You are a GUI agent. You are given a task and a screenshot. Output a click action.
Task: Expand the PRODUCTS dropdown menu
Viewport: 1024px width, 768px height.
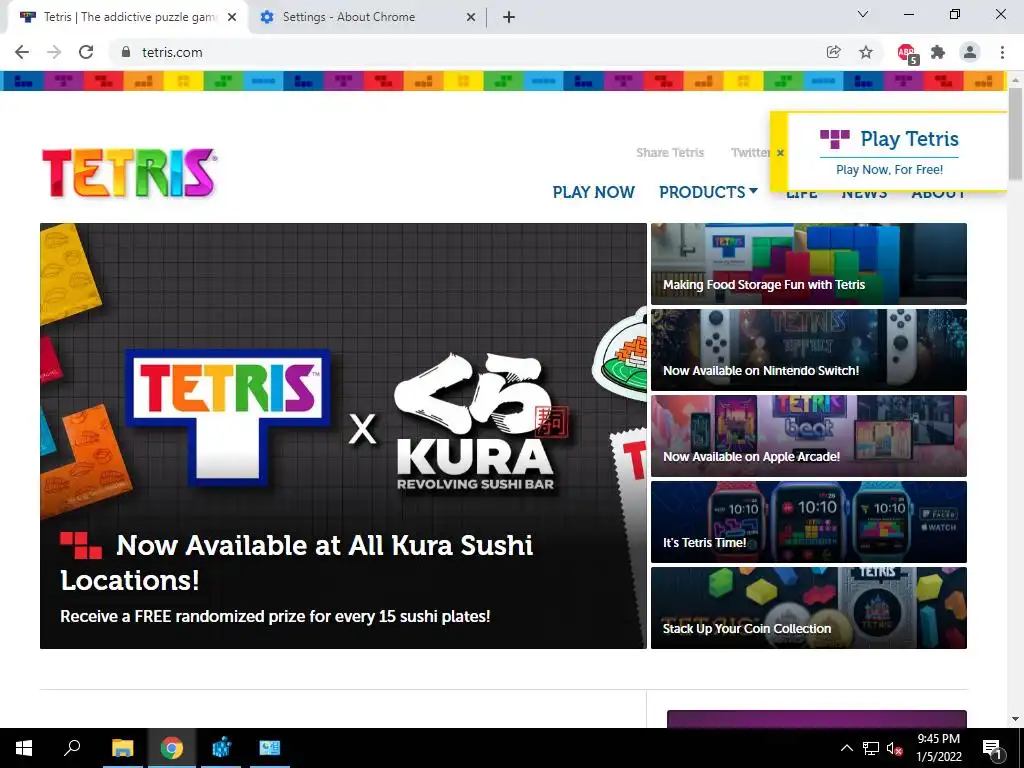pyautogui.click(x=708, y=192)
